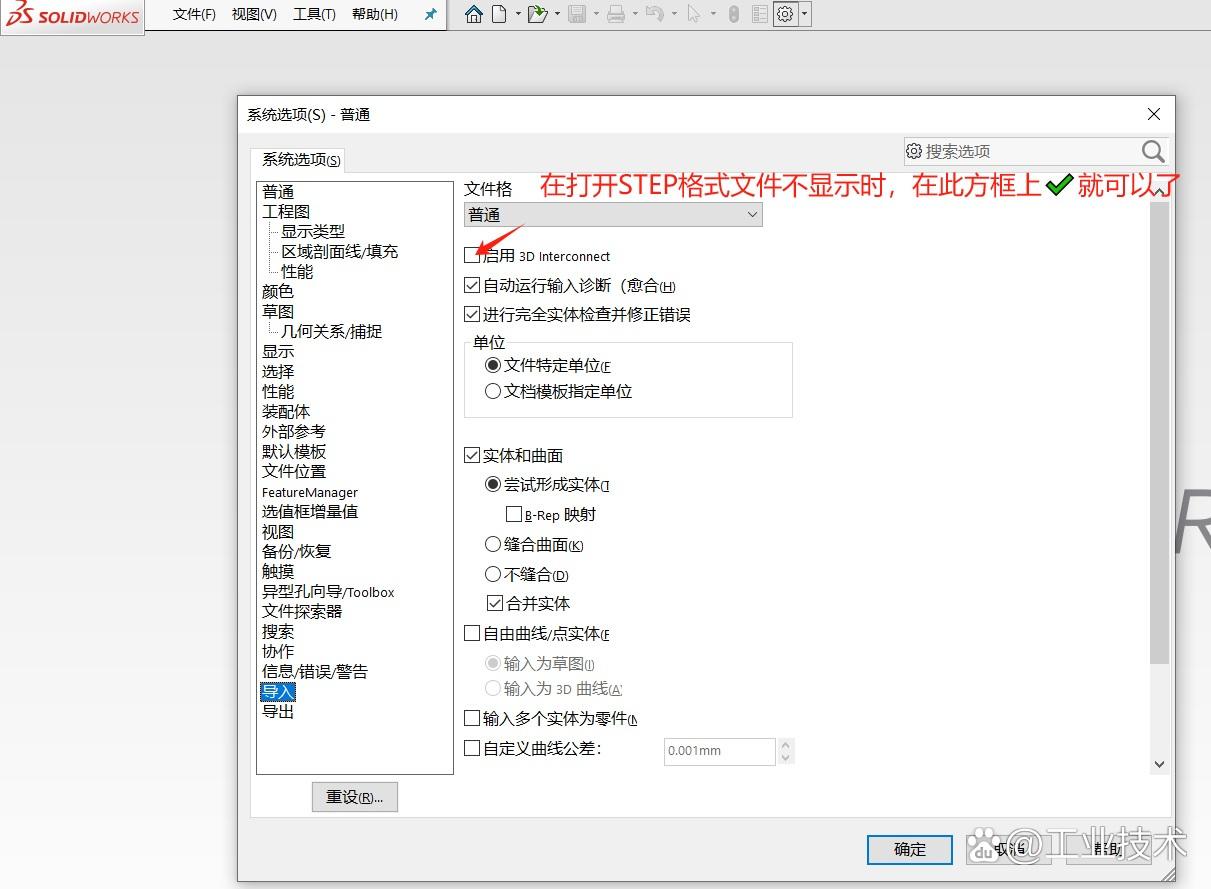Screen dimensions: 1211x889
Task: Click the options panel vertical scrollbar thumb
Action: pyautogui.click(x=1159, y=433)
